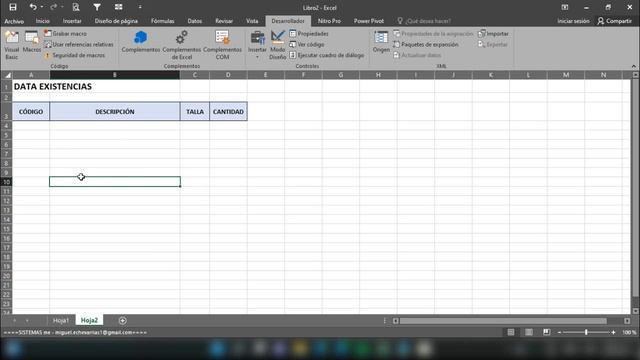
Task: Select column D header
Action: 228,75
